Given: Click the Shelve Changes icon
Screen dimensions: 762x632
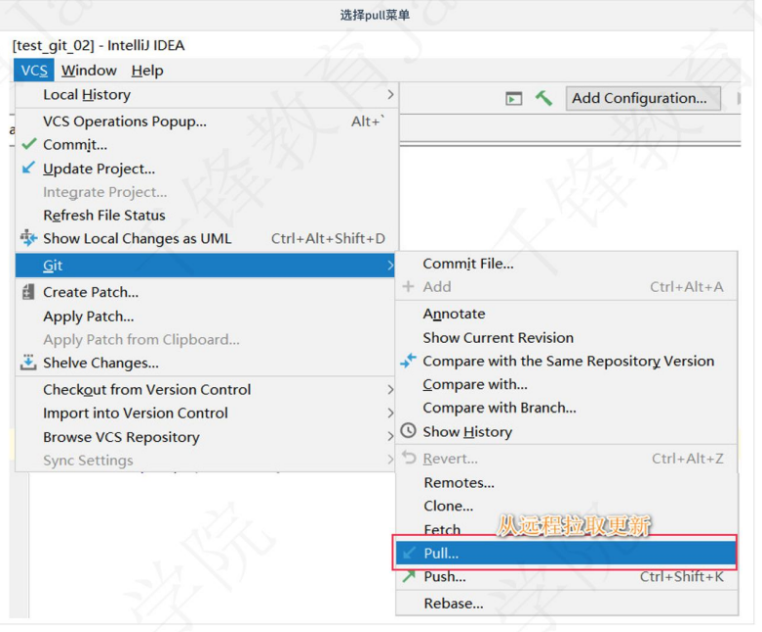Looking at the screenshot, I should [x=28, y=362].
